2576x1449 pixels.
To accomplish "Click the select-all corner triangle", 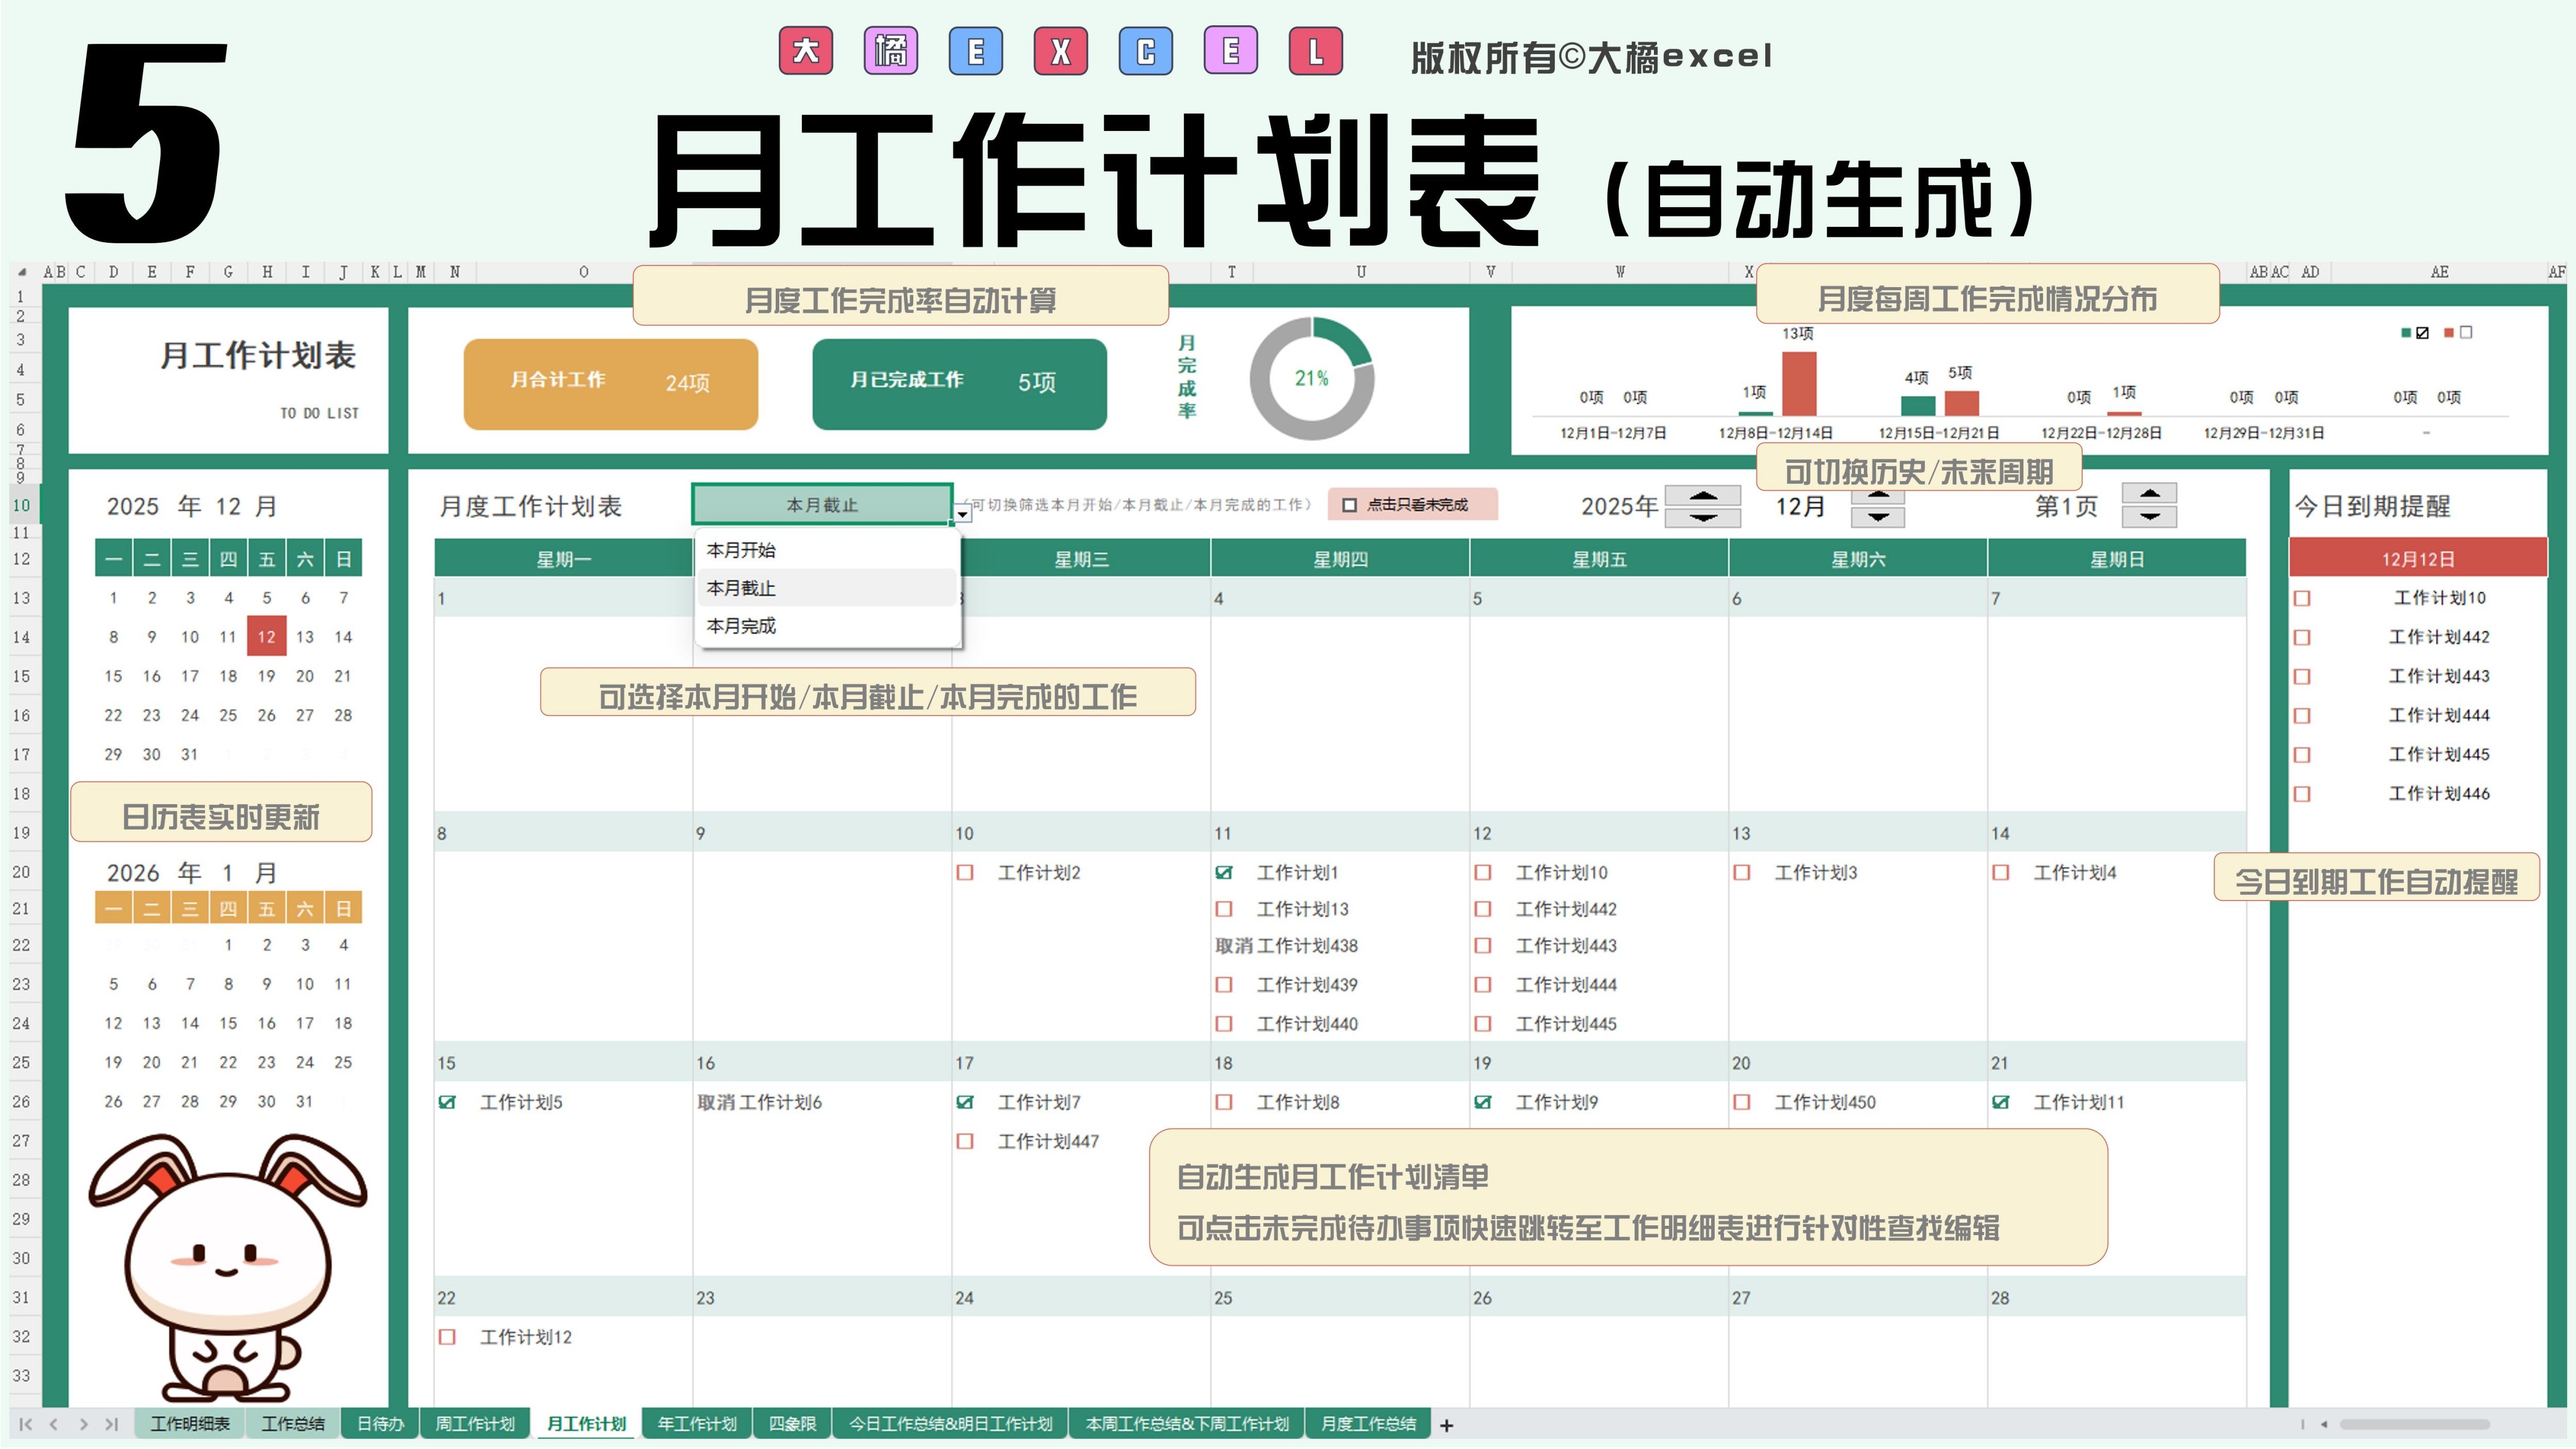I will pyautogui.click(x=22, y=272).
